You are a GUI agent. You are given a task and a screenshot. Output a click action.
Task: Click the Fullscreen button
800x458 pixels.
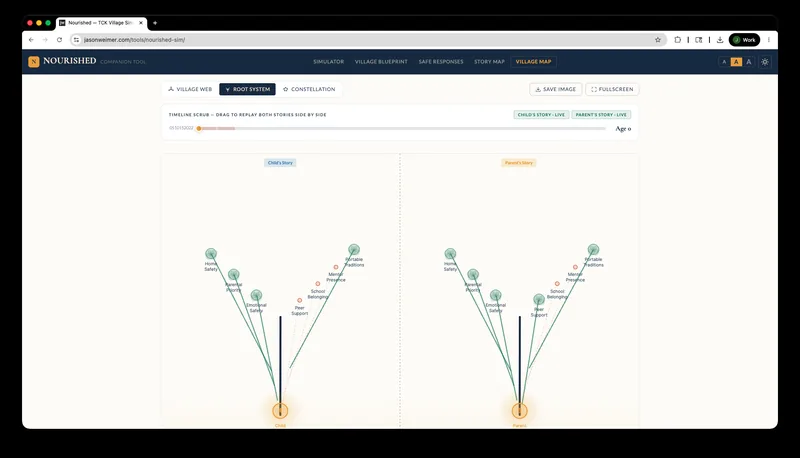(x=612, y=89)
